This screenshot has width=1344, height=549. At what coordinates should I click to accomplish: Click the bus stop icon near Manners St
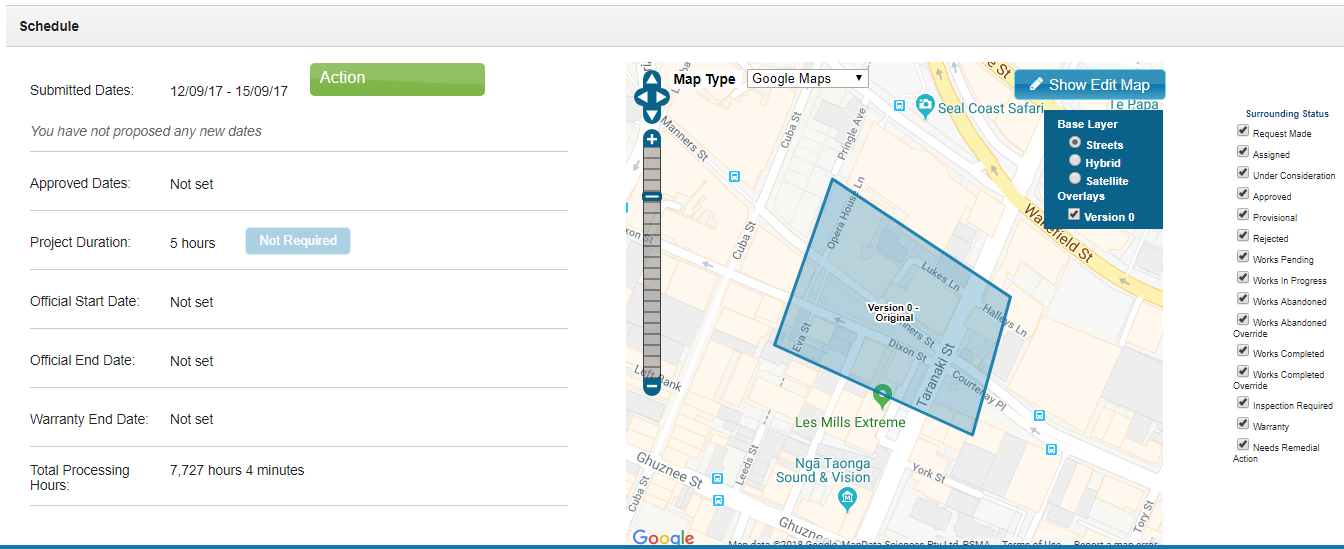[x=735, y=177]
